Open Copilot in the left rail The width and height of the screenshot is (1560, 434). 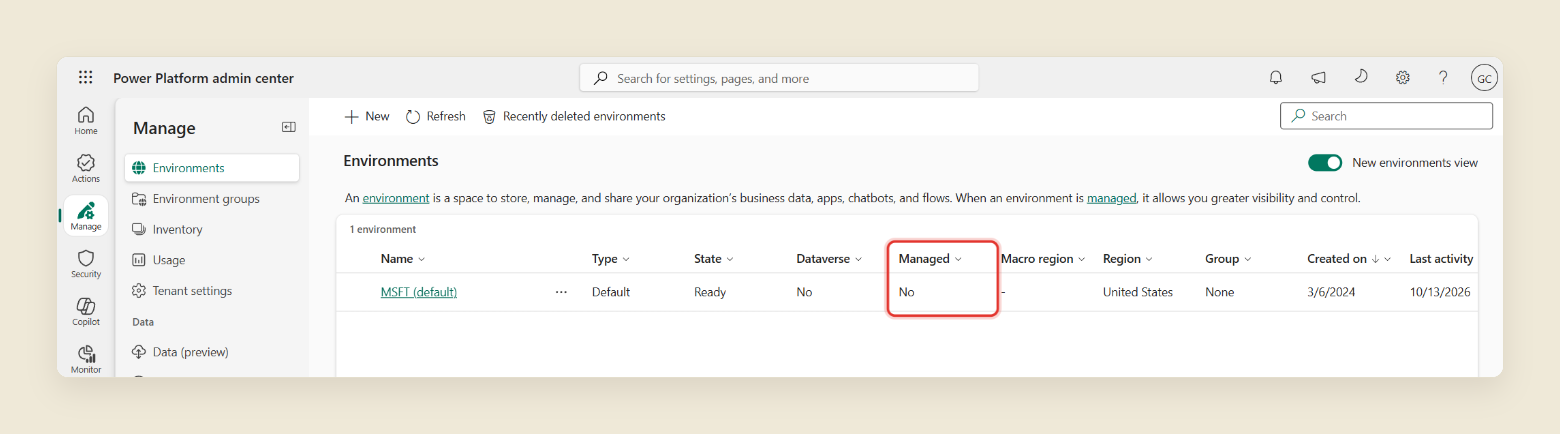point(86,311)
